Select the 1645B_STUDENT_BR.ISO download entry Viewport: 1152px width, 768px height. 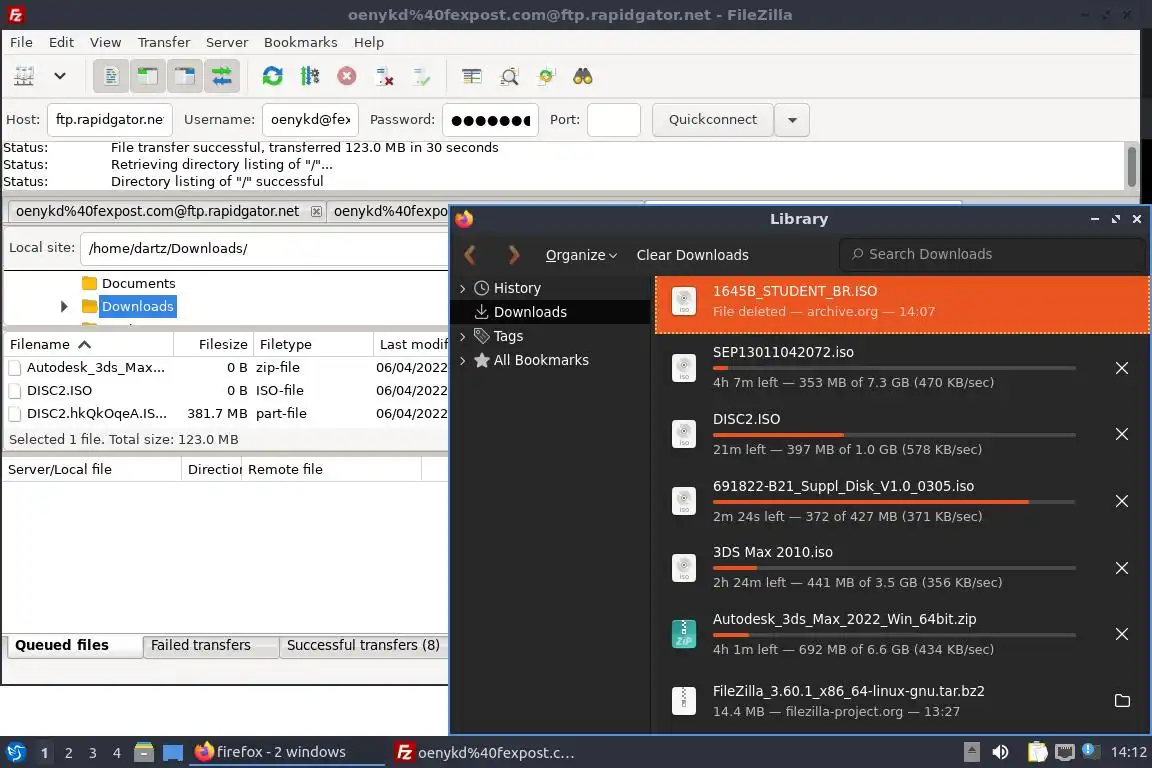pos(902,304)
